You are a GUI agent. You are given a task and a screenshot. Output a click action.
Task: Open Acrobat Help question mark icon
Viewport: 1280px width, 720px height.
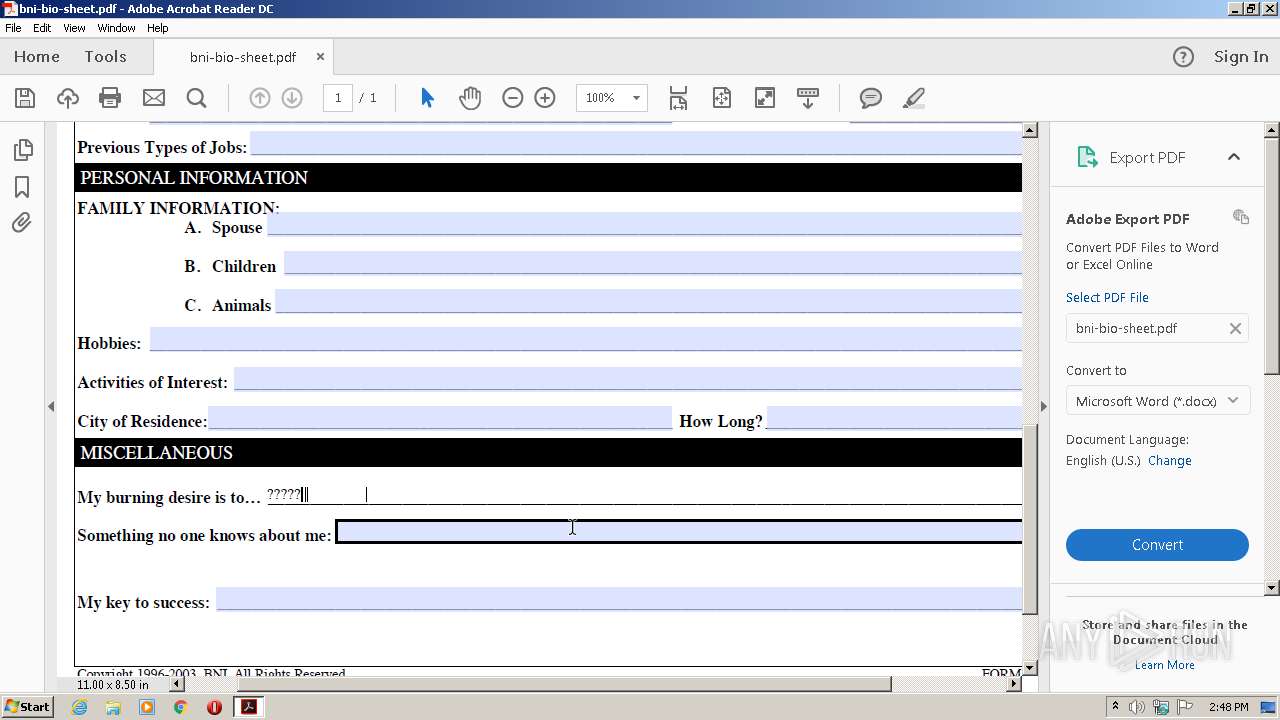pos(1183,57)
